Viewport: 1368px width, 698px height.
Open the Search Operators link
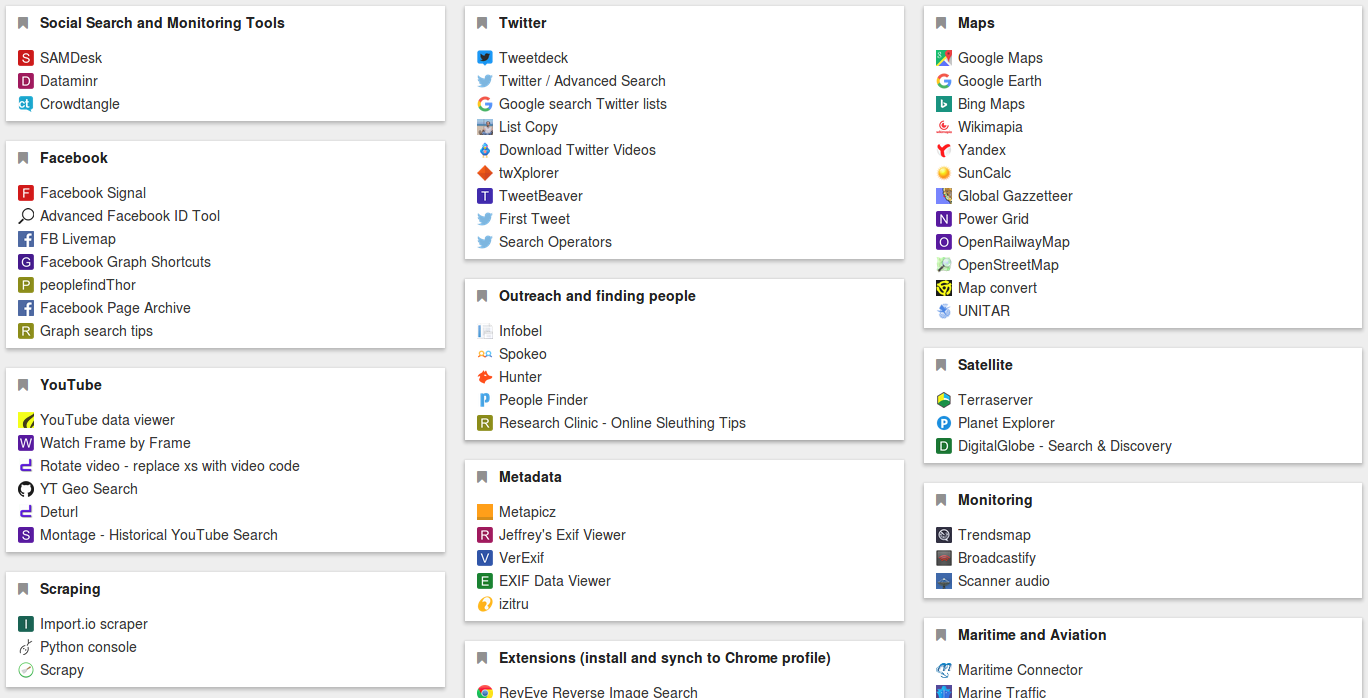pos(555,242)
